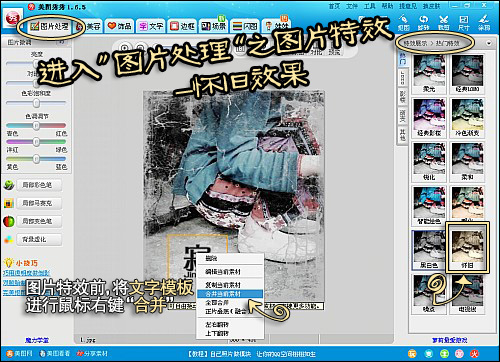Click the 局部变色笔 button
The height and width of the screenshot is (362, 500).
(39, 221)
